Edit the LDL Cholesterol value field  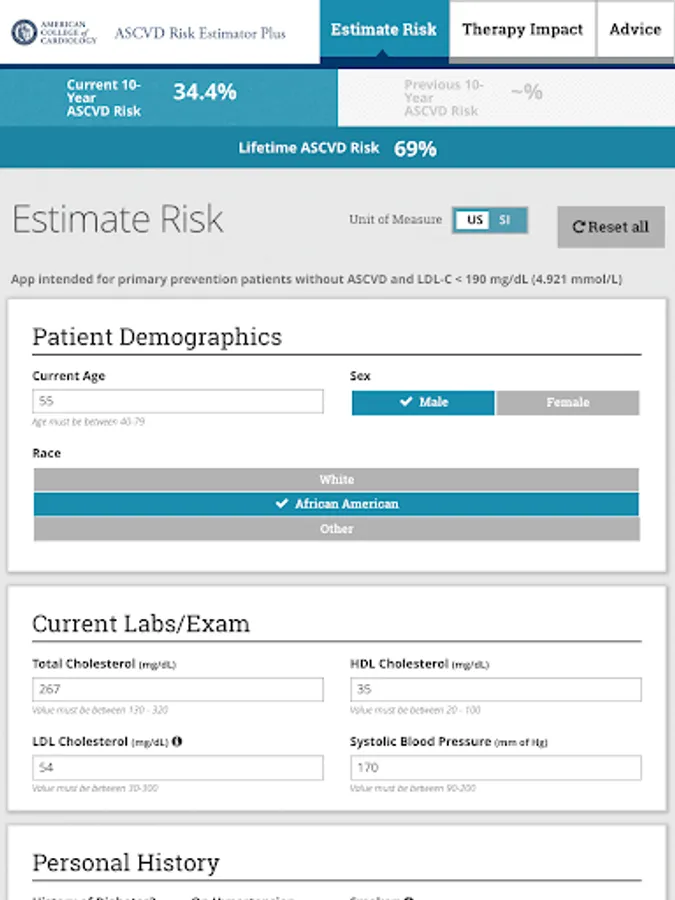[x=177, y=768]
